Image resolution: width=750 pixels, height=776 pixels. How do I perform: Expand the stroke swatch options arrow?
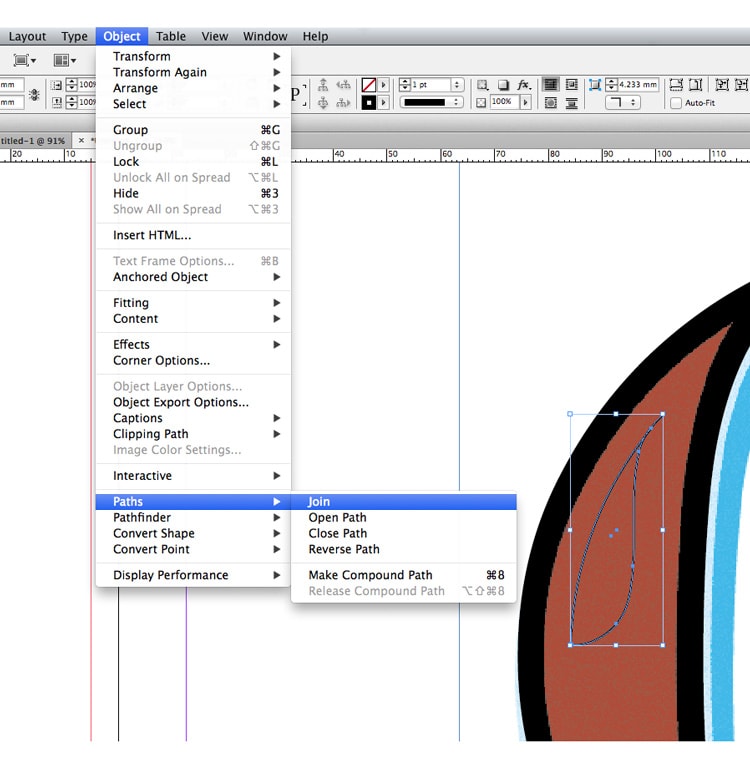pos(383,102)
